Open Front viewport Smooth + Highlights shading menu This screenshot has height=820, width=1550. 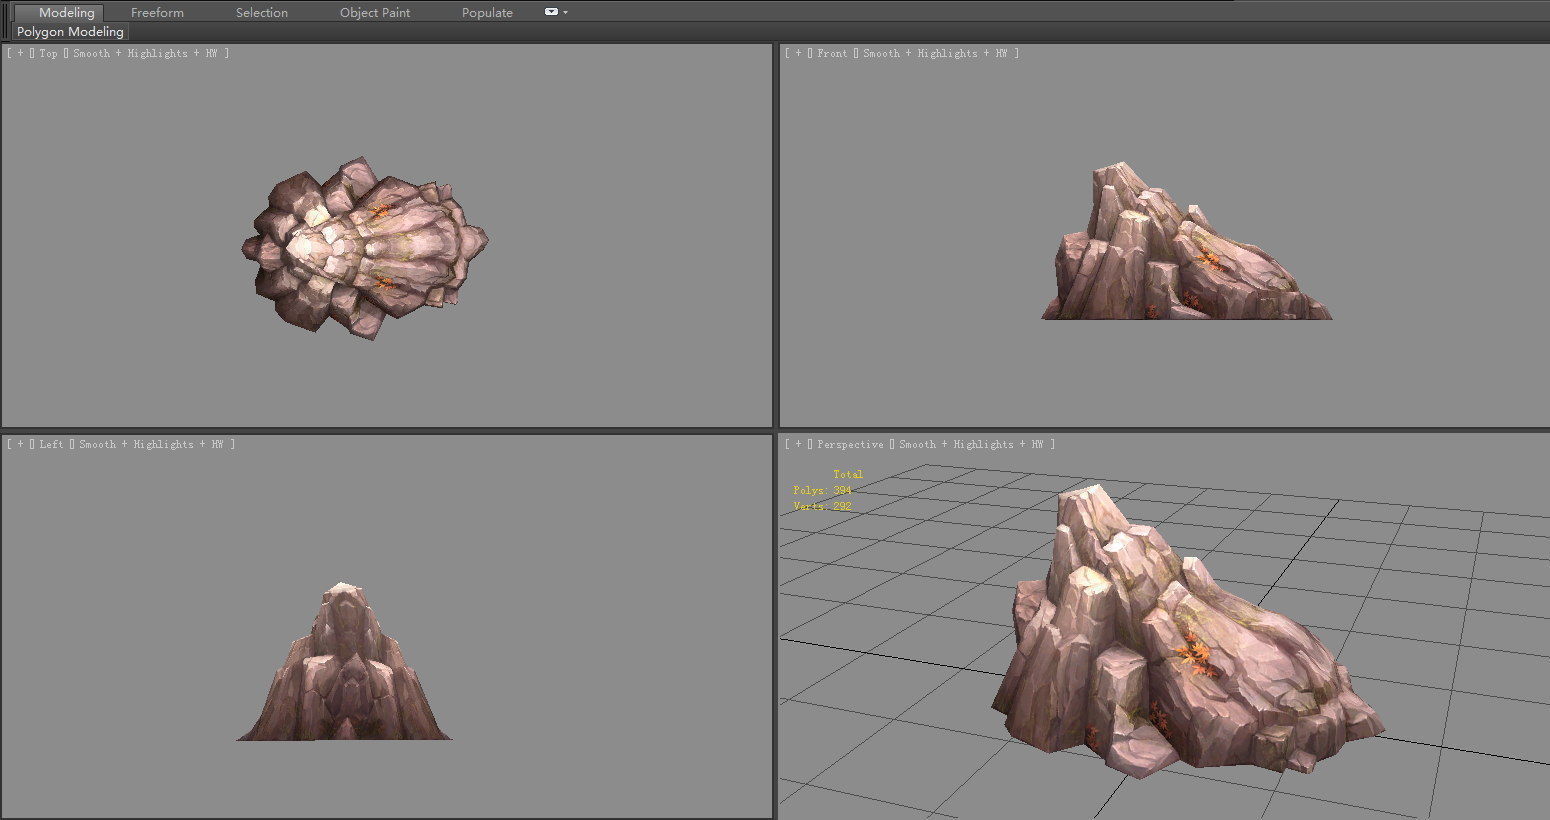(x=935, y=53)
